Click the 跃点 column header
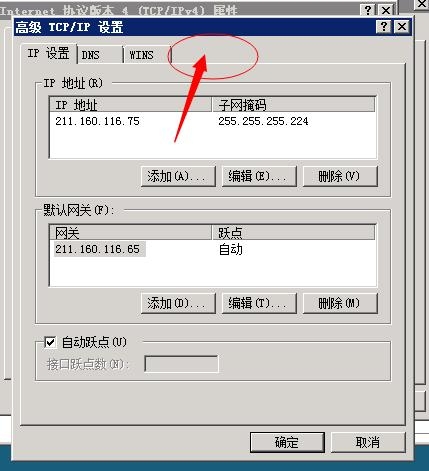 (x=293, y=232)
